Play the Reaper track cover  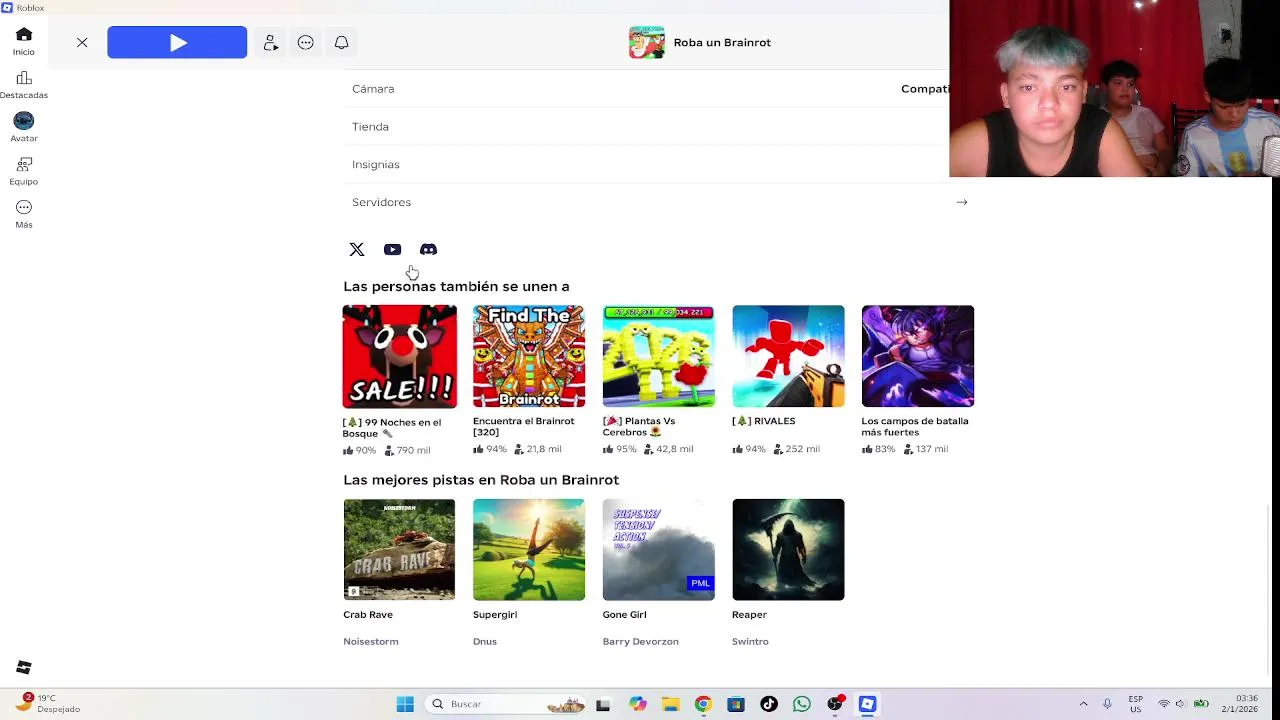click(788, 550)
